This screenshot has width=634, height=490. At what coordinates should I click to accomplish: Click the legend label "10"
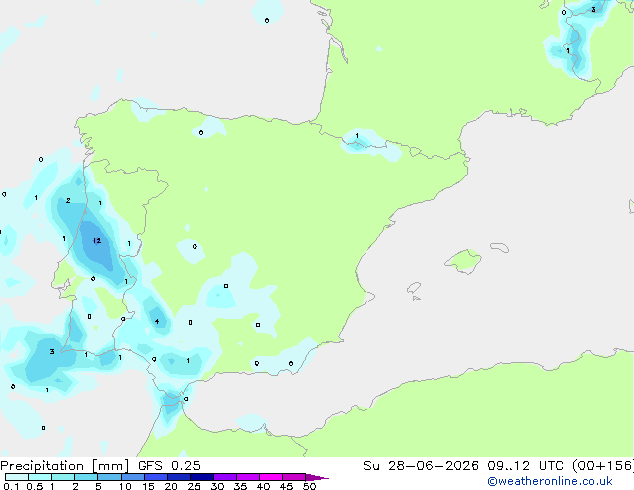(125, 486)
